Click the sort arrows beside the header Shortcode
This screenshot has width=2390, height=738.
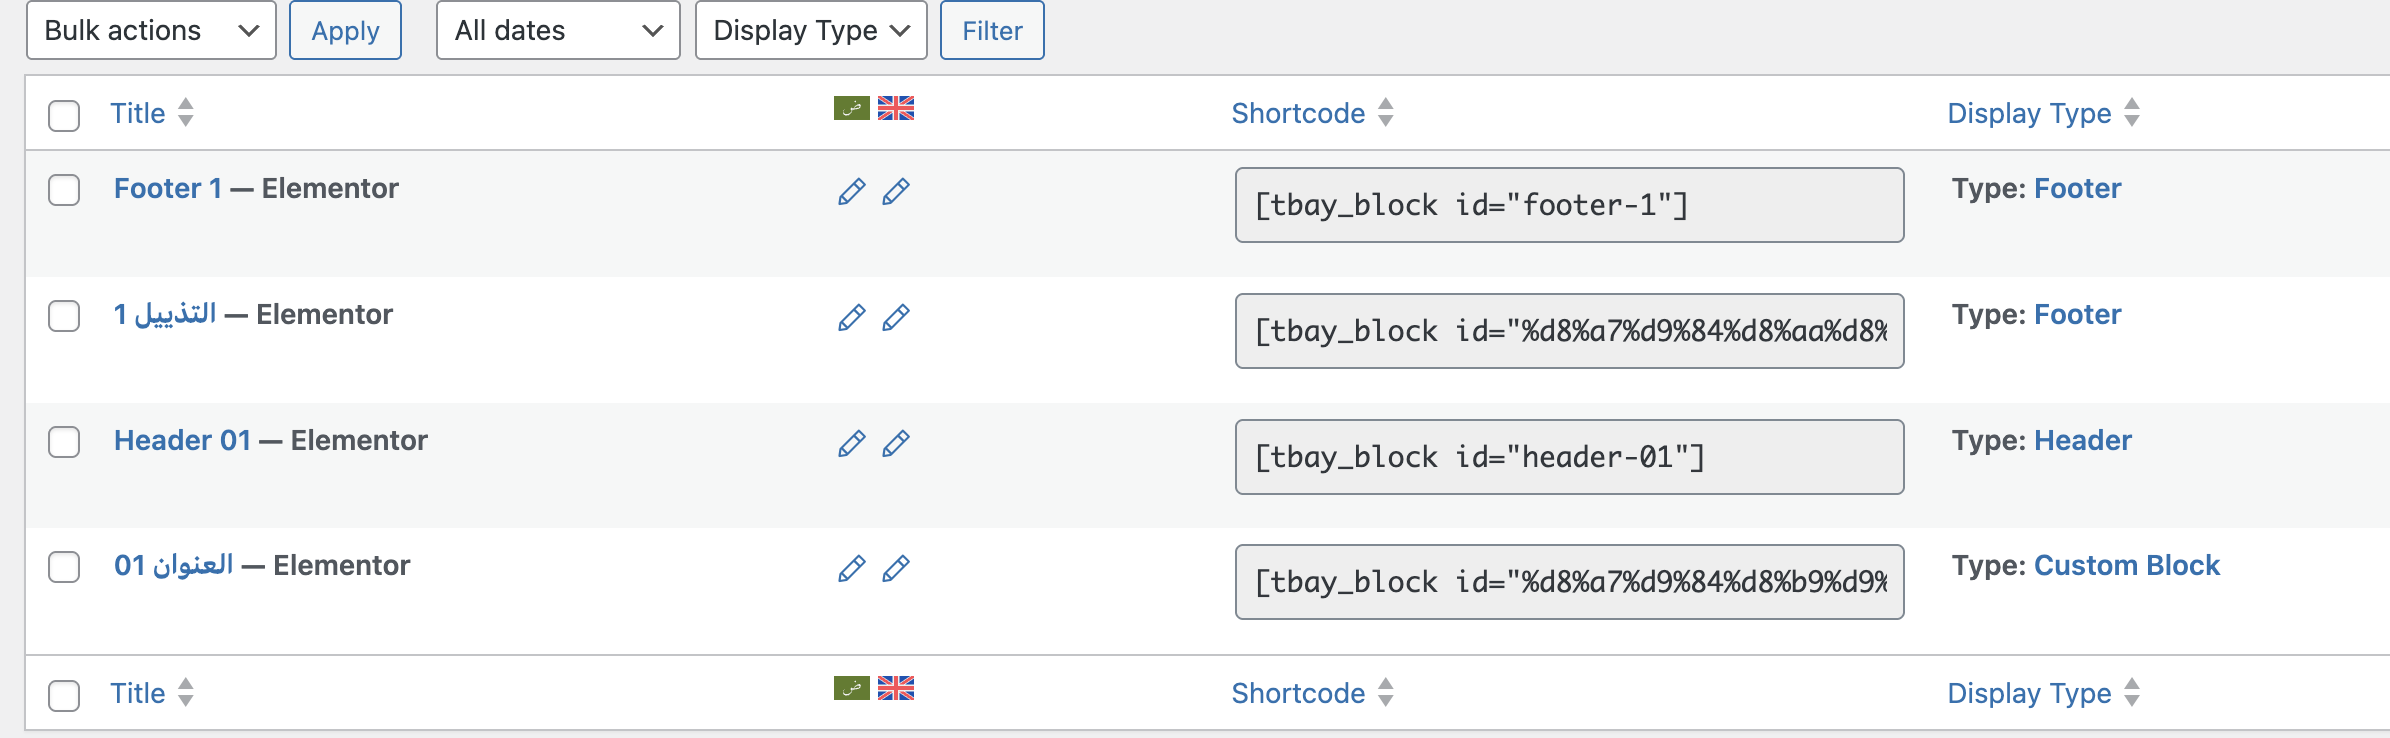click(x=1385, y=112)
